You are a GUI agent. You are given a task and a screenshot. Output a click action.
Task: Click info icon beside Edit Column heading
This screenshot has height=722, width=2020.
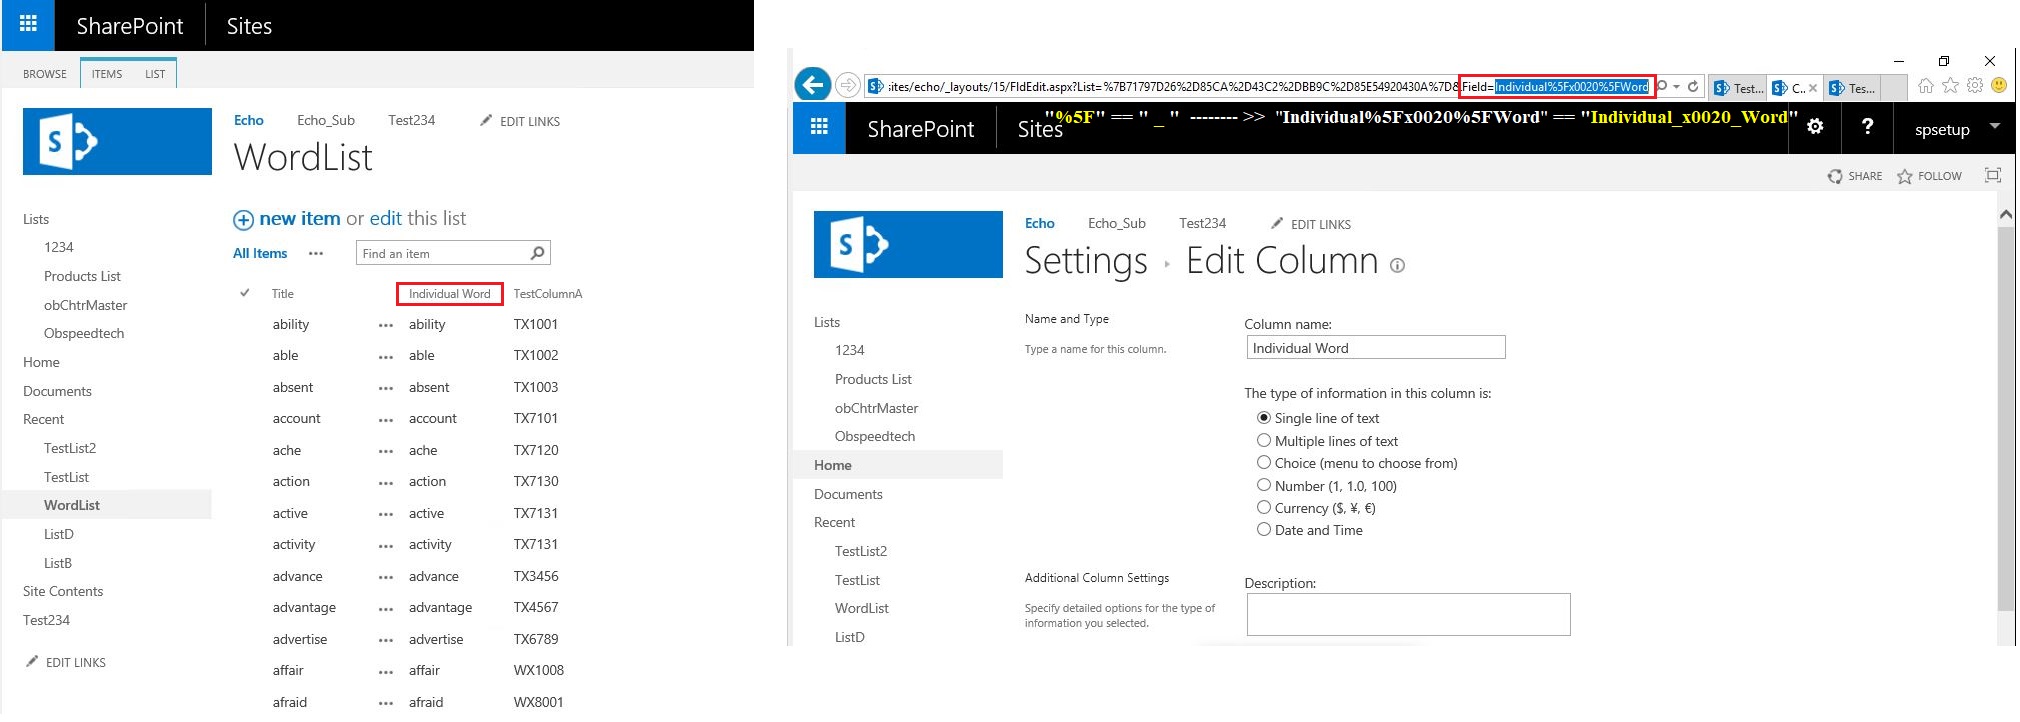click(1397, 265)
